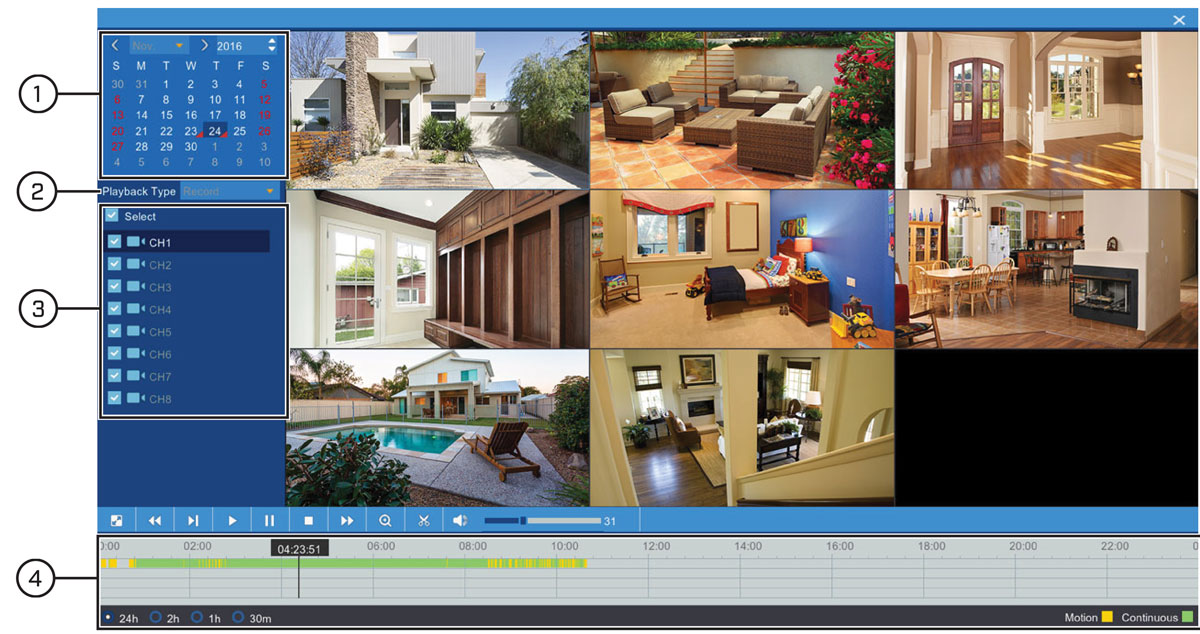Start playback with the play button
The image size is (1200, 634).
tap(232, 521)
